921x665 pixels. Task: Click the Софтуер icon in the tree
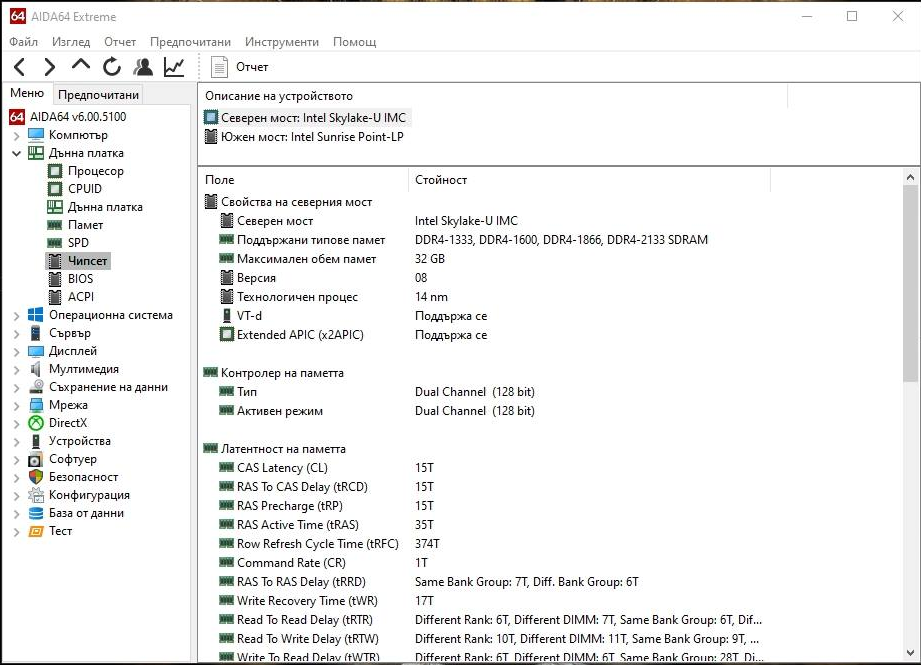pyautogui.click(x=36, y=459)
